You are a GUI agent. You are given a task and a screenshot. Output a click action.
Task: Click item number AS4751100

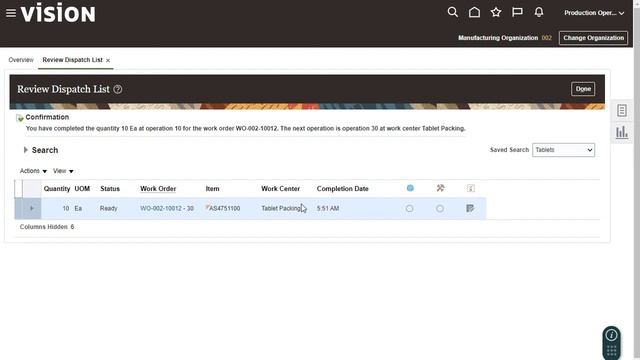tap(224, 208)
